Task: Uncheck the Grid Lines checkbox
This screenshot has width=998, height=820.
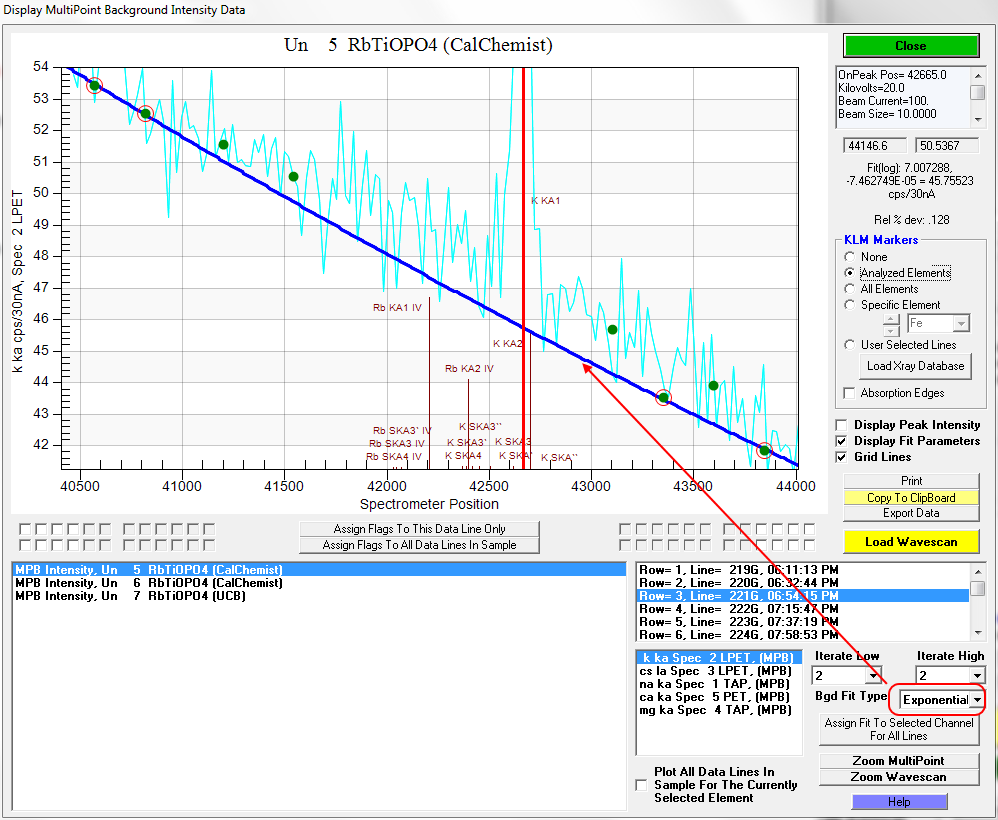Action: click(841, 457)
